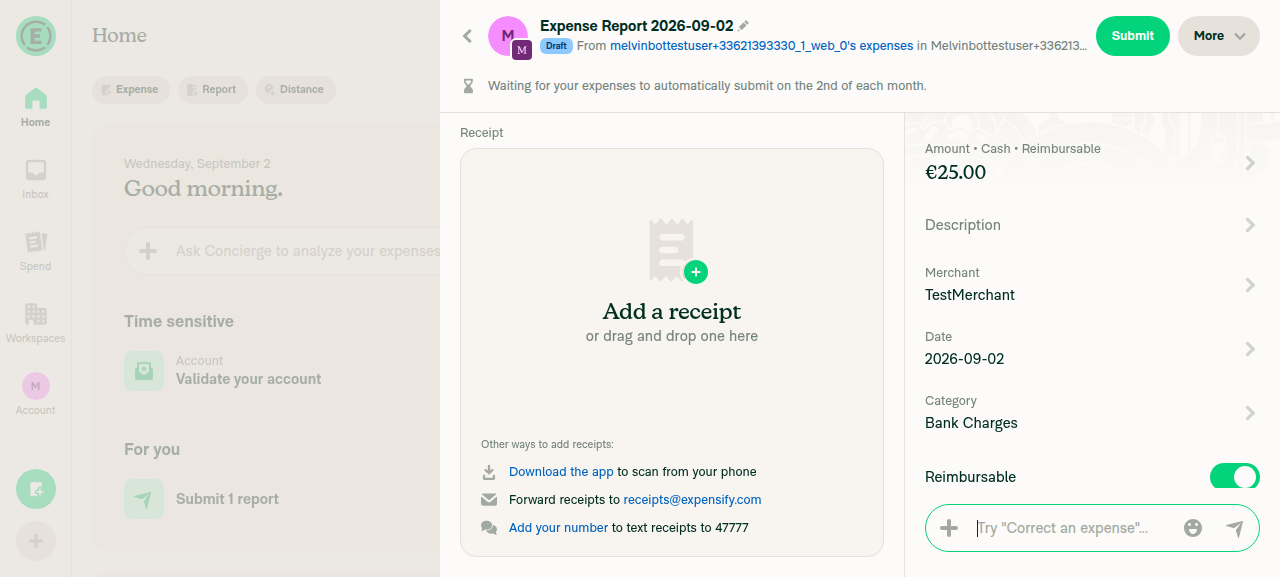Screen dimensions: 1280x577
Task: Expand the Merchant TestMerchant row
Action: click(1092, 285)
